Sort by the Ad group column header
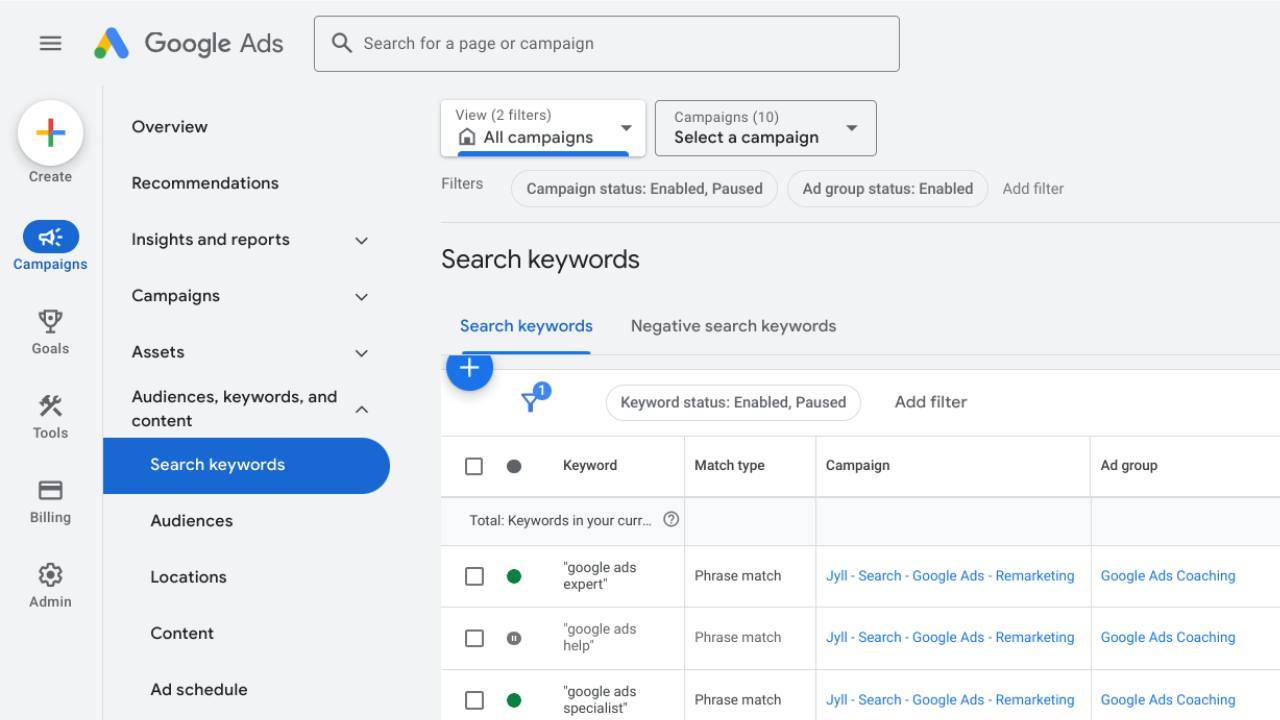Screen dimensions: 1280x720 coord(1128,466)
